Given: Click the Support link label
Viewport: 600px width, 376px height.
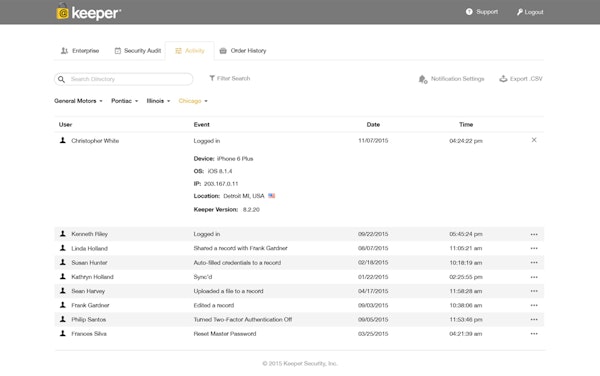Looking at the screenshot, I should pyautogui.click(x=487, y=12).
